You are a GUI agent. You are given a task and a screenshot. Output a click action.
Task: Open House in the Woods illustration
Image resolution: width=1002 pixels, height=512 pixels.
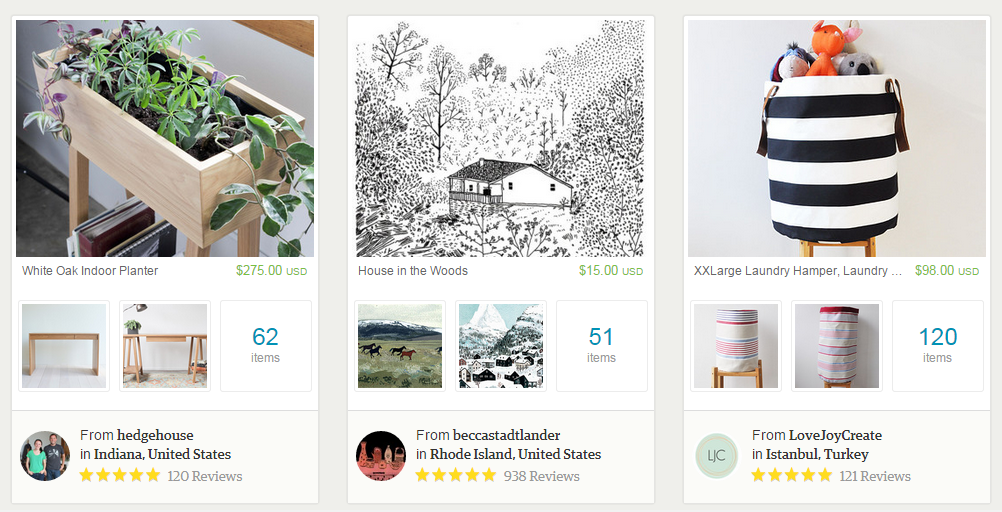[x=501, y=138]
